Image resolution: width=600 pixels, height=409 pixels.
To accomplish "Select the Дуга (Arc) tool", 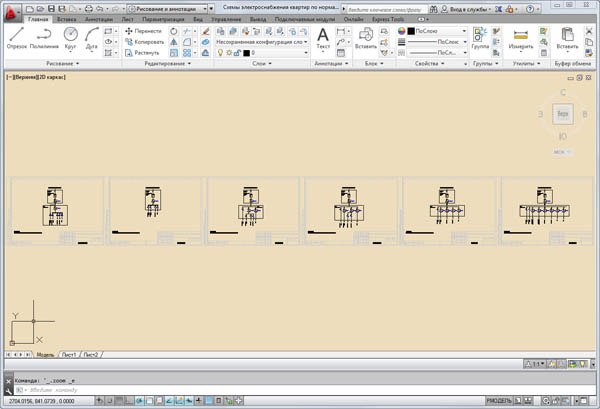I will coord(92,36).
